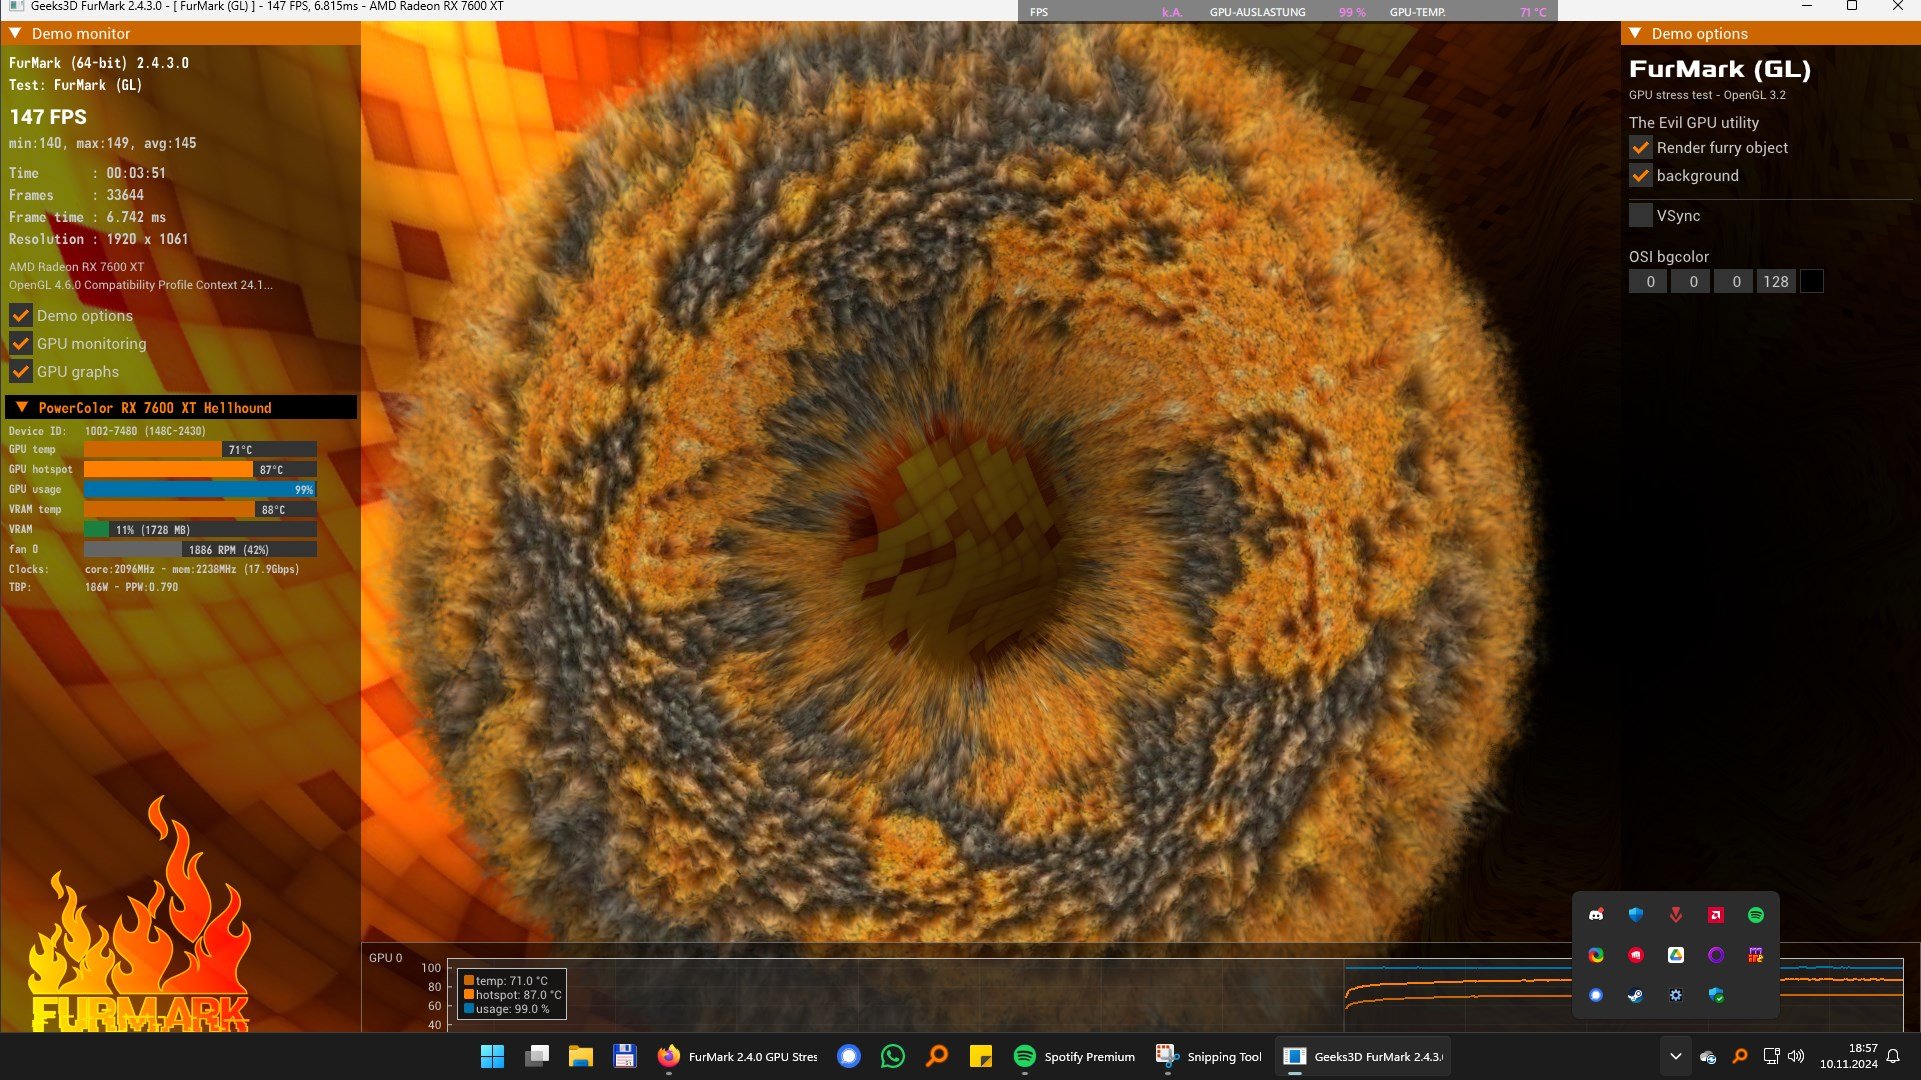Collapse the Demo monitor panel
Screen dimensions: 1921x1080
click(16, 33)
